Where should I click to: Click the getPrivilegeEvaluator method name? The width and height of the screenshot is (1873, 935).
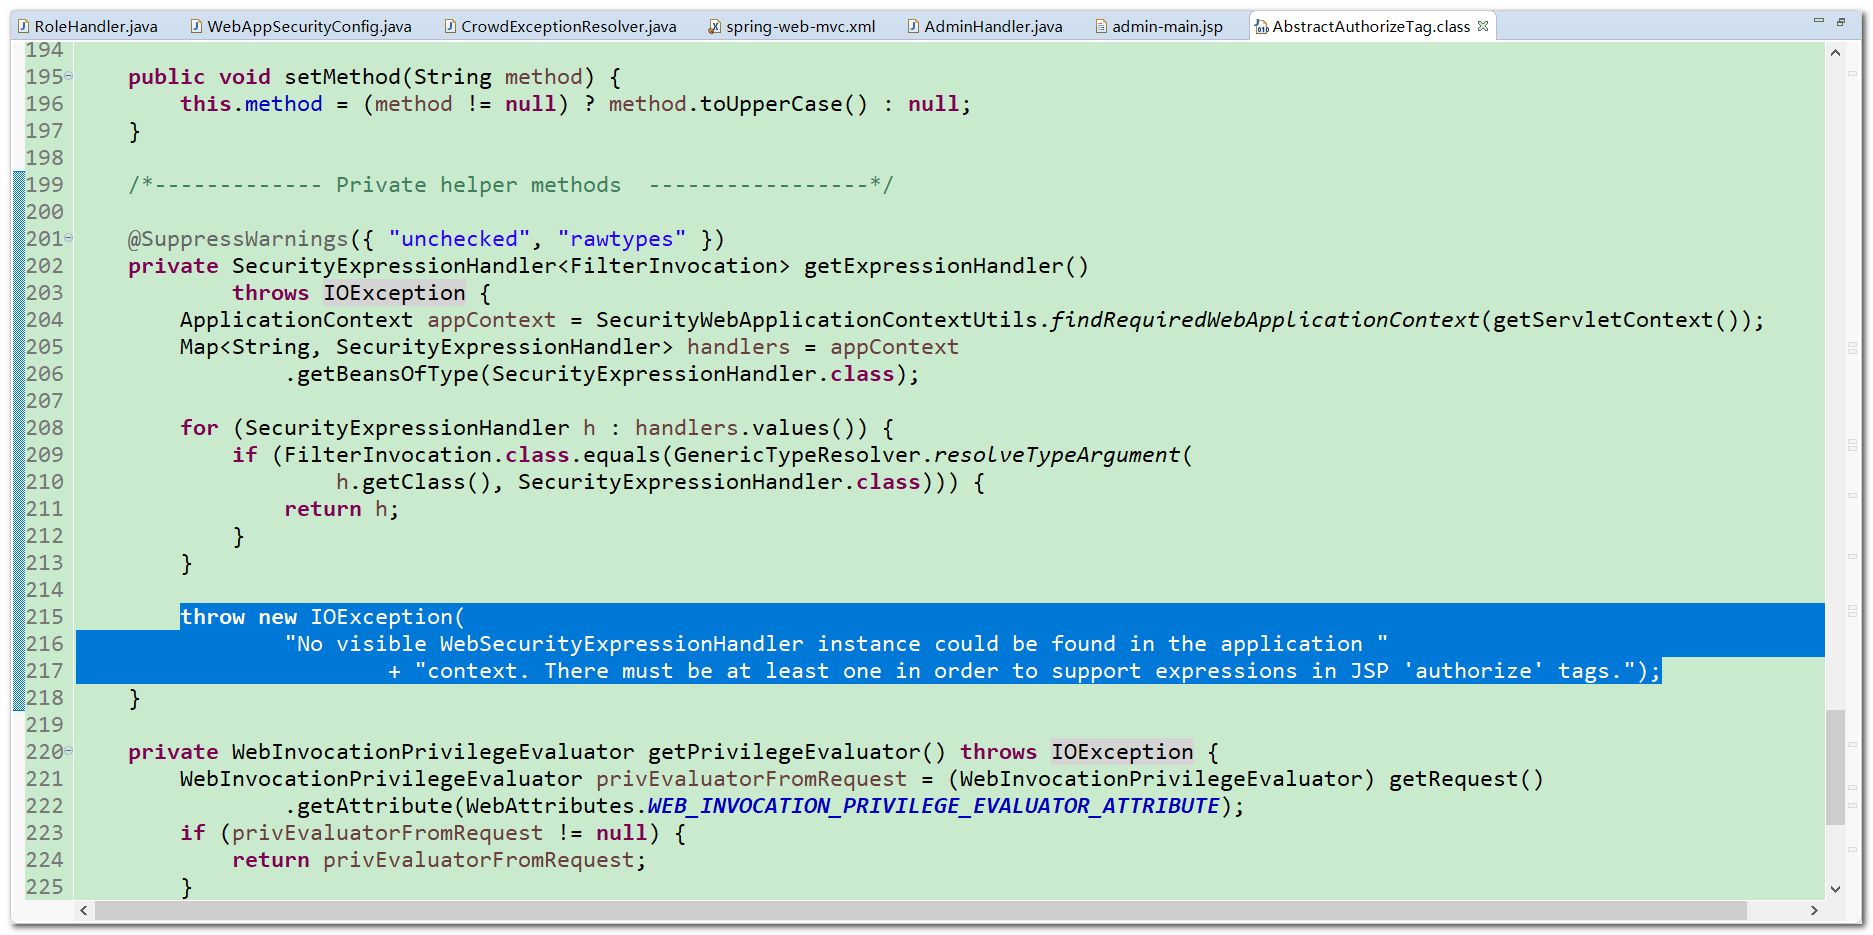pos(783,752)
